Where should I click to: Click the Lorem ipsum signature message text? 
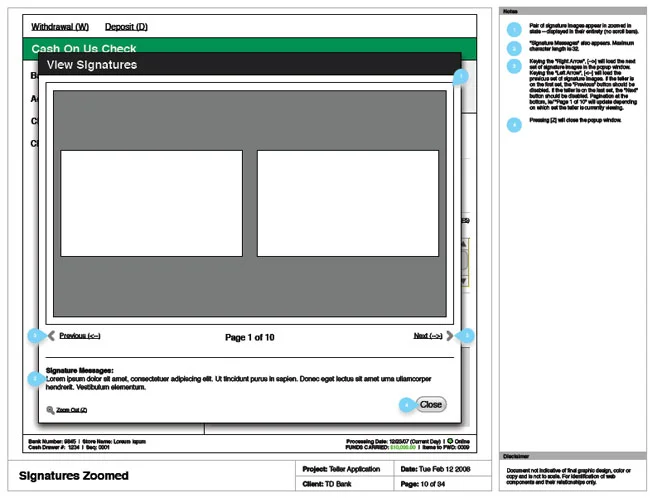239,383
